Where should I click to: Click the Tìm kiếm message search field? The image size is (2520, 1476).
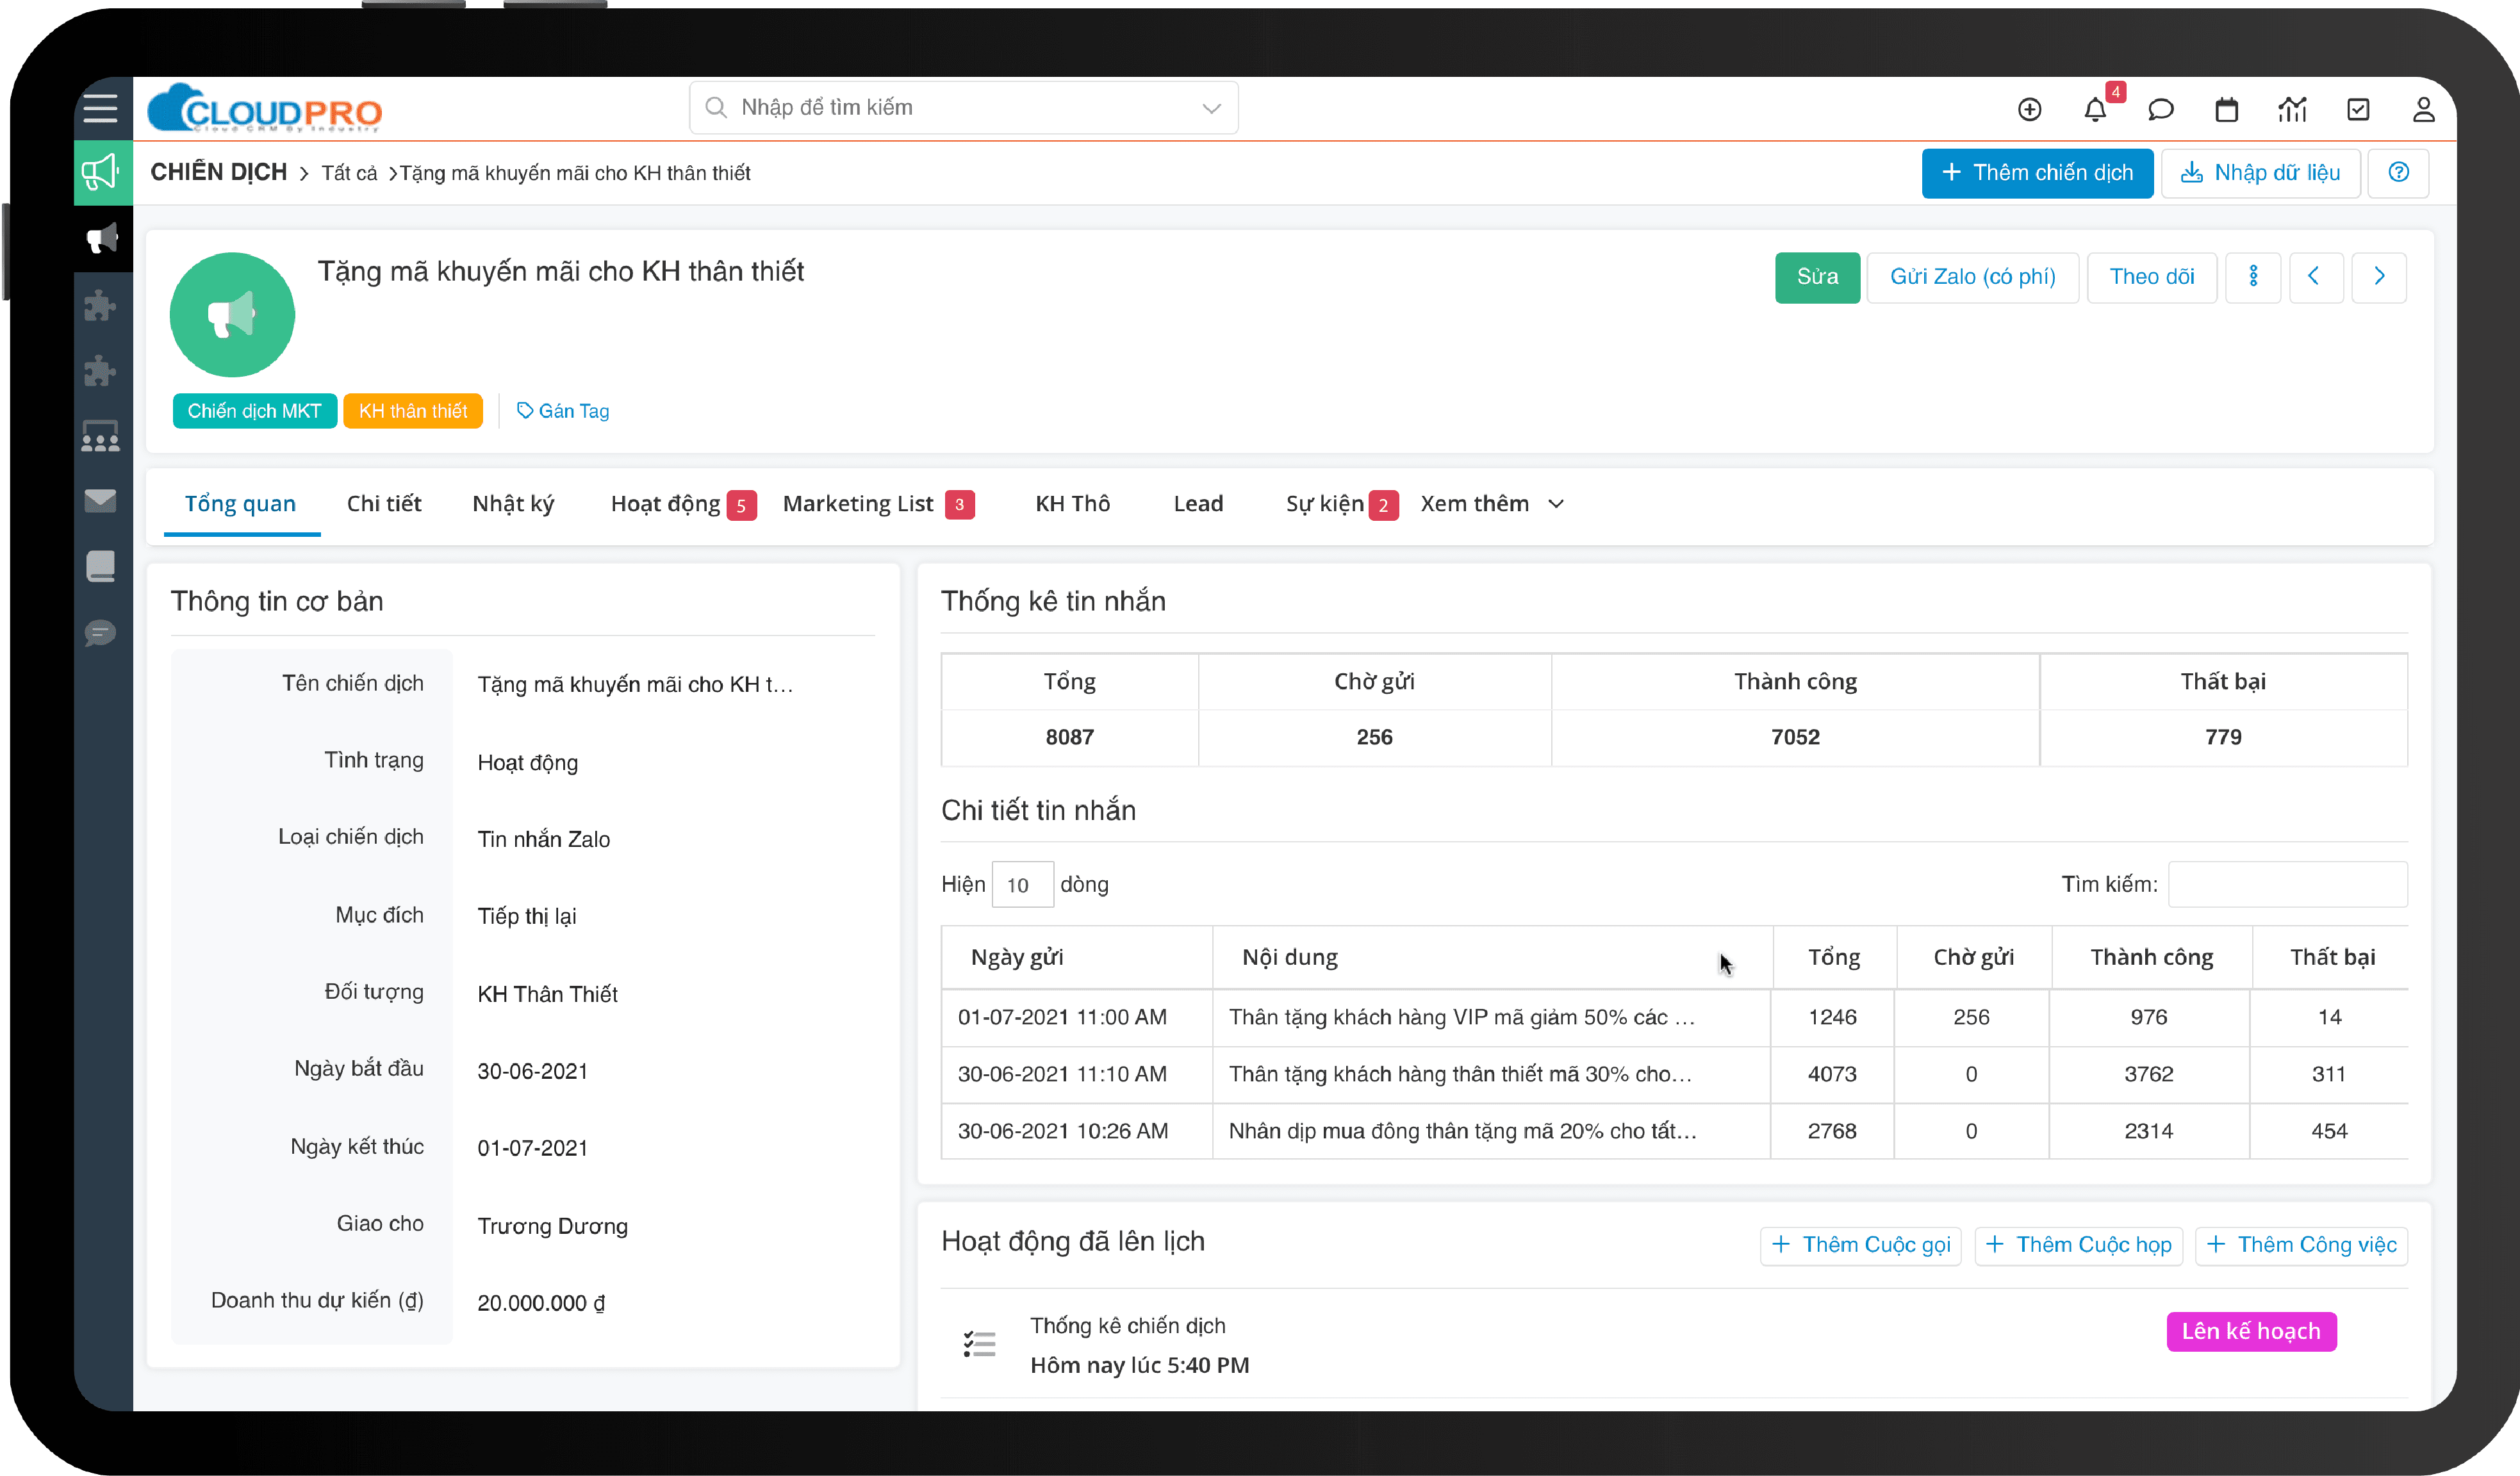pyautogui.click(x=2287, y=884)
